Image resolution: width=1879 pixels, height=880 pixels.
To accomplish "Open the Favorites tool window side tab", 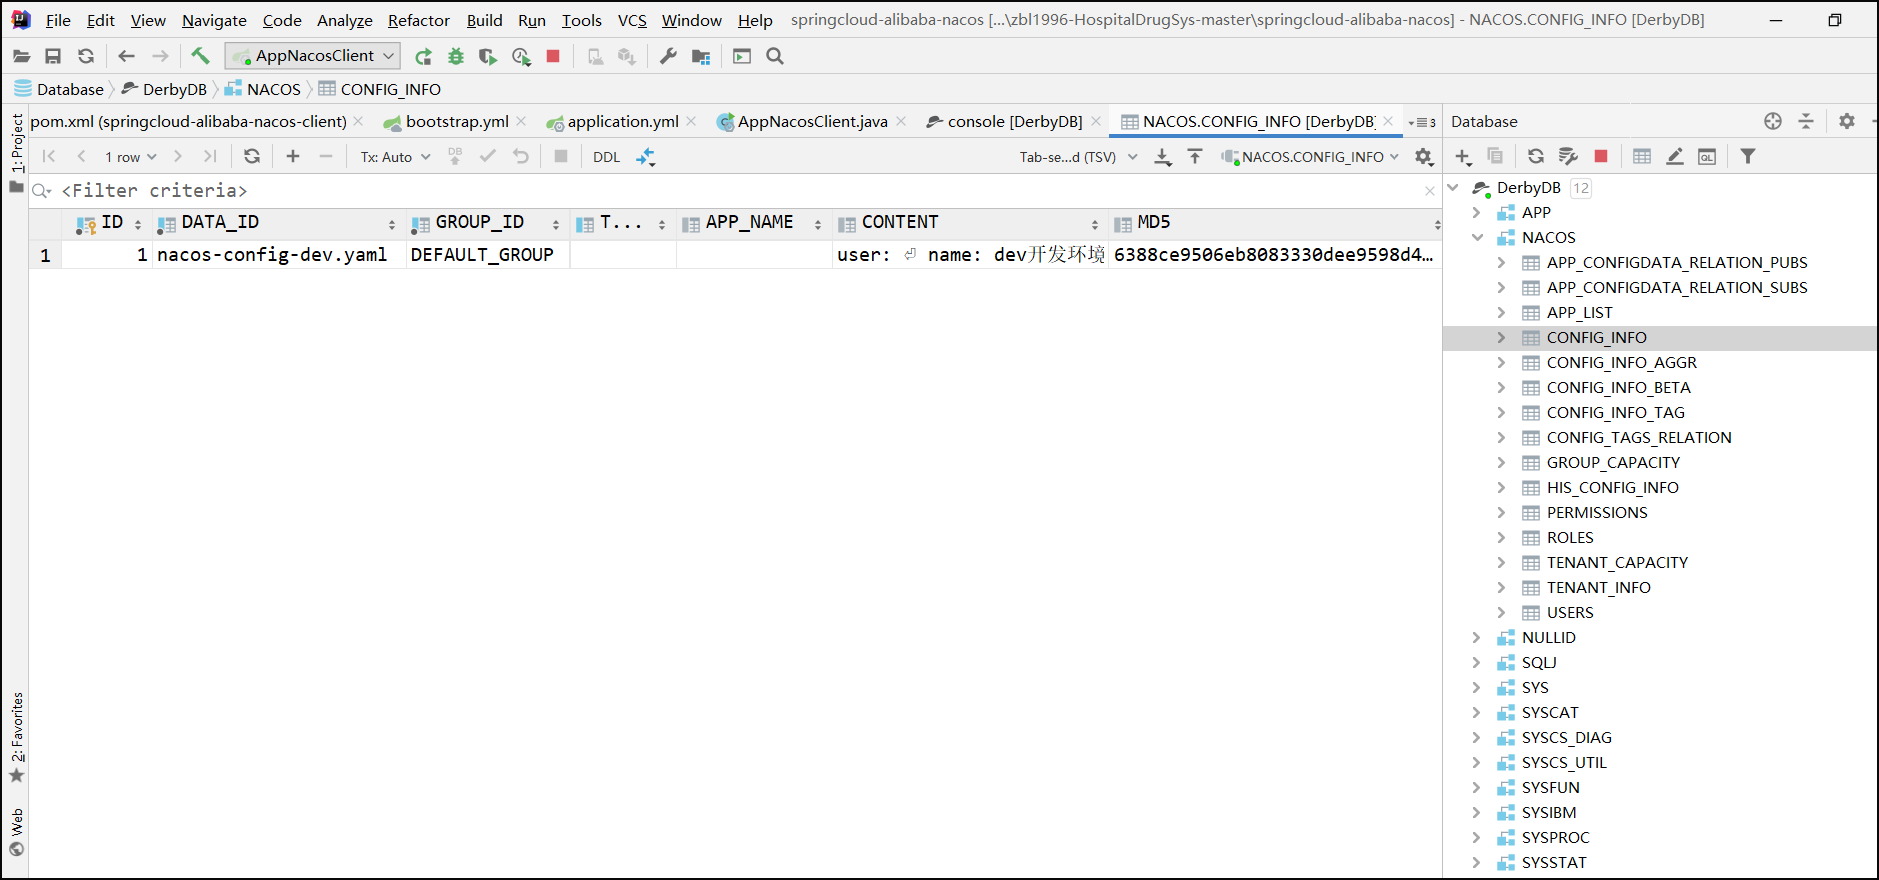I will pyautogui.click(x=16, y=737).
